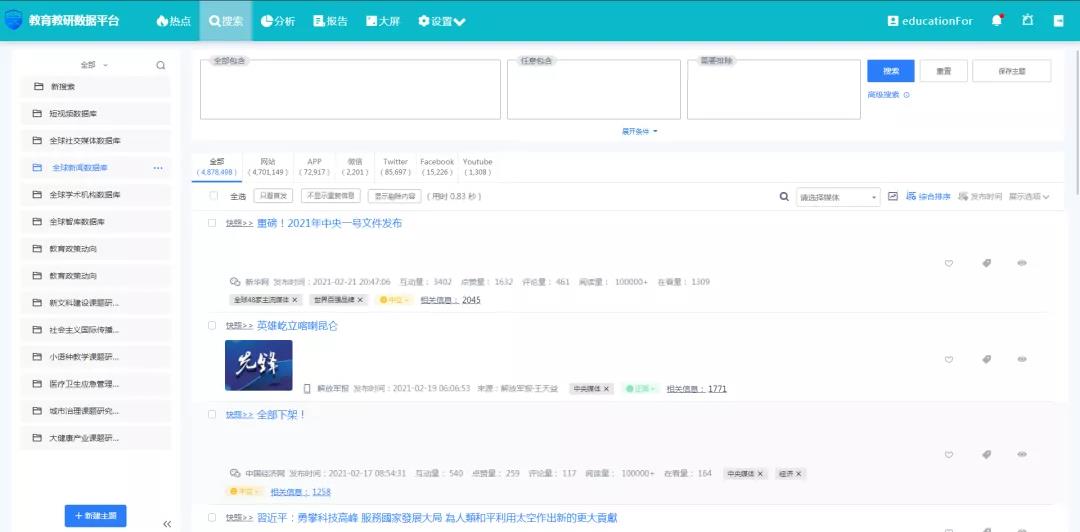Click the magnifier icon beside media selector
Viewport: 1080px width, 532px height.
tap(784, 197)
